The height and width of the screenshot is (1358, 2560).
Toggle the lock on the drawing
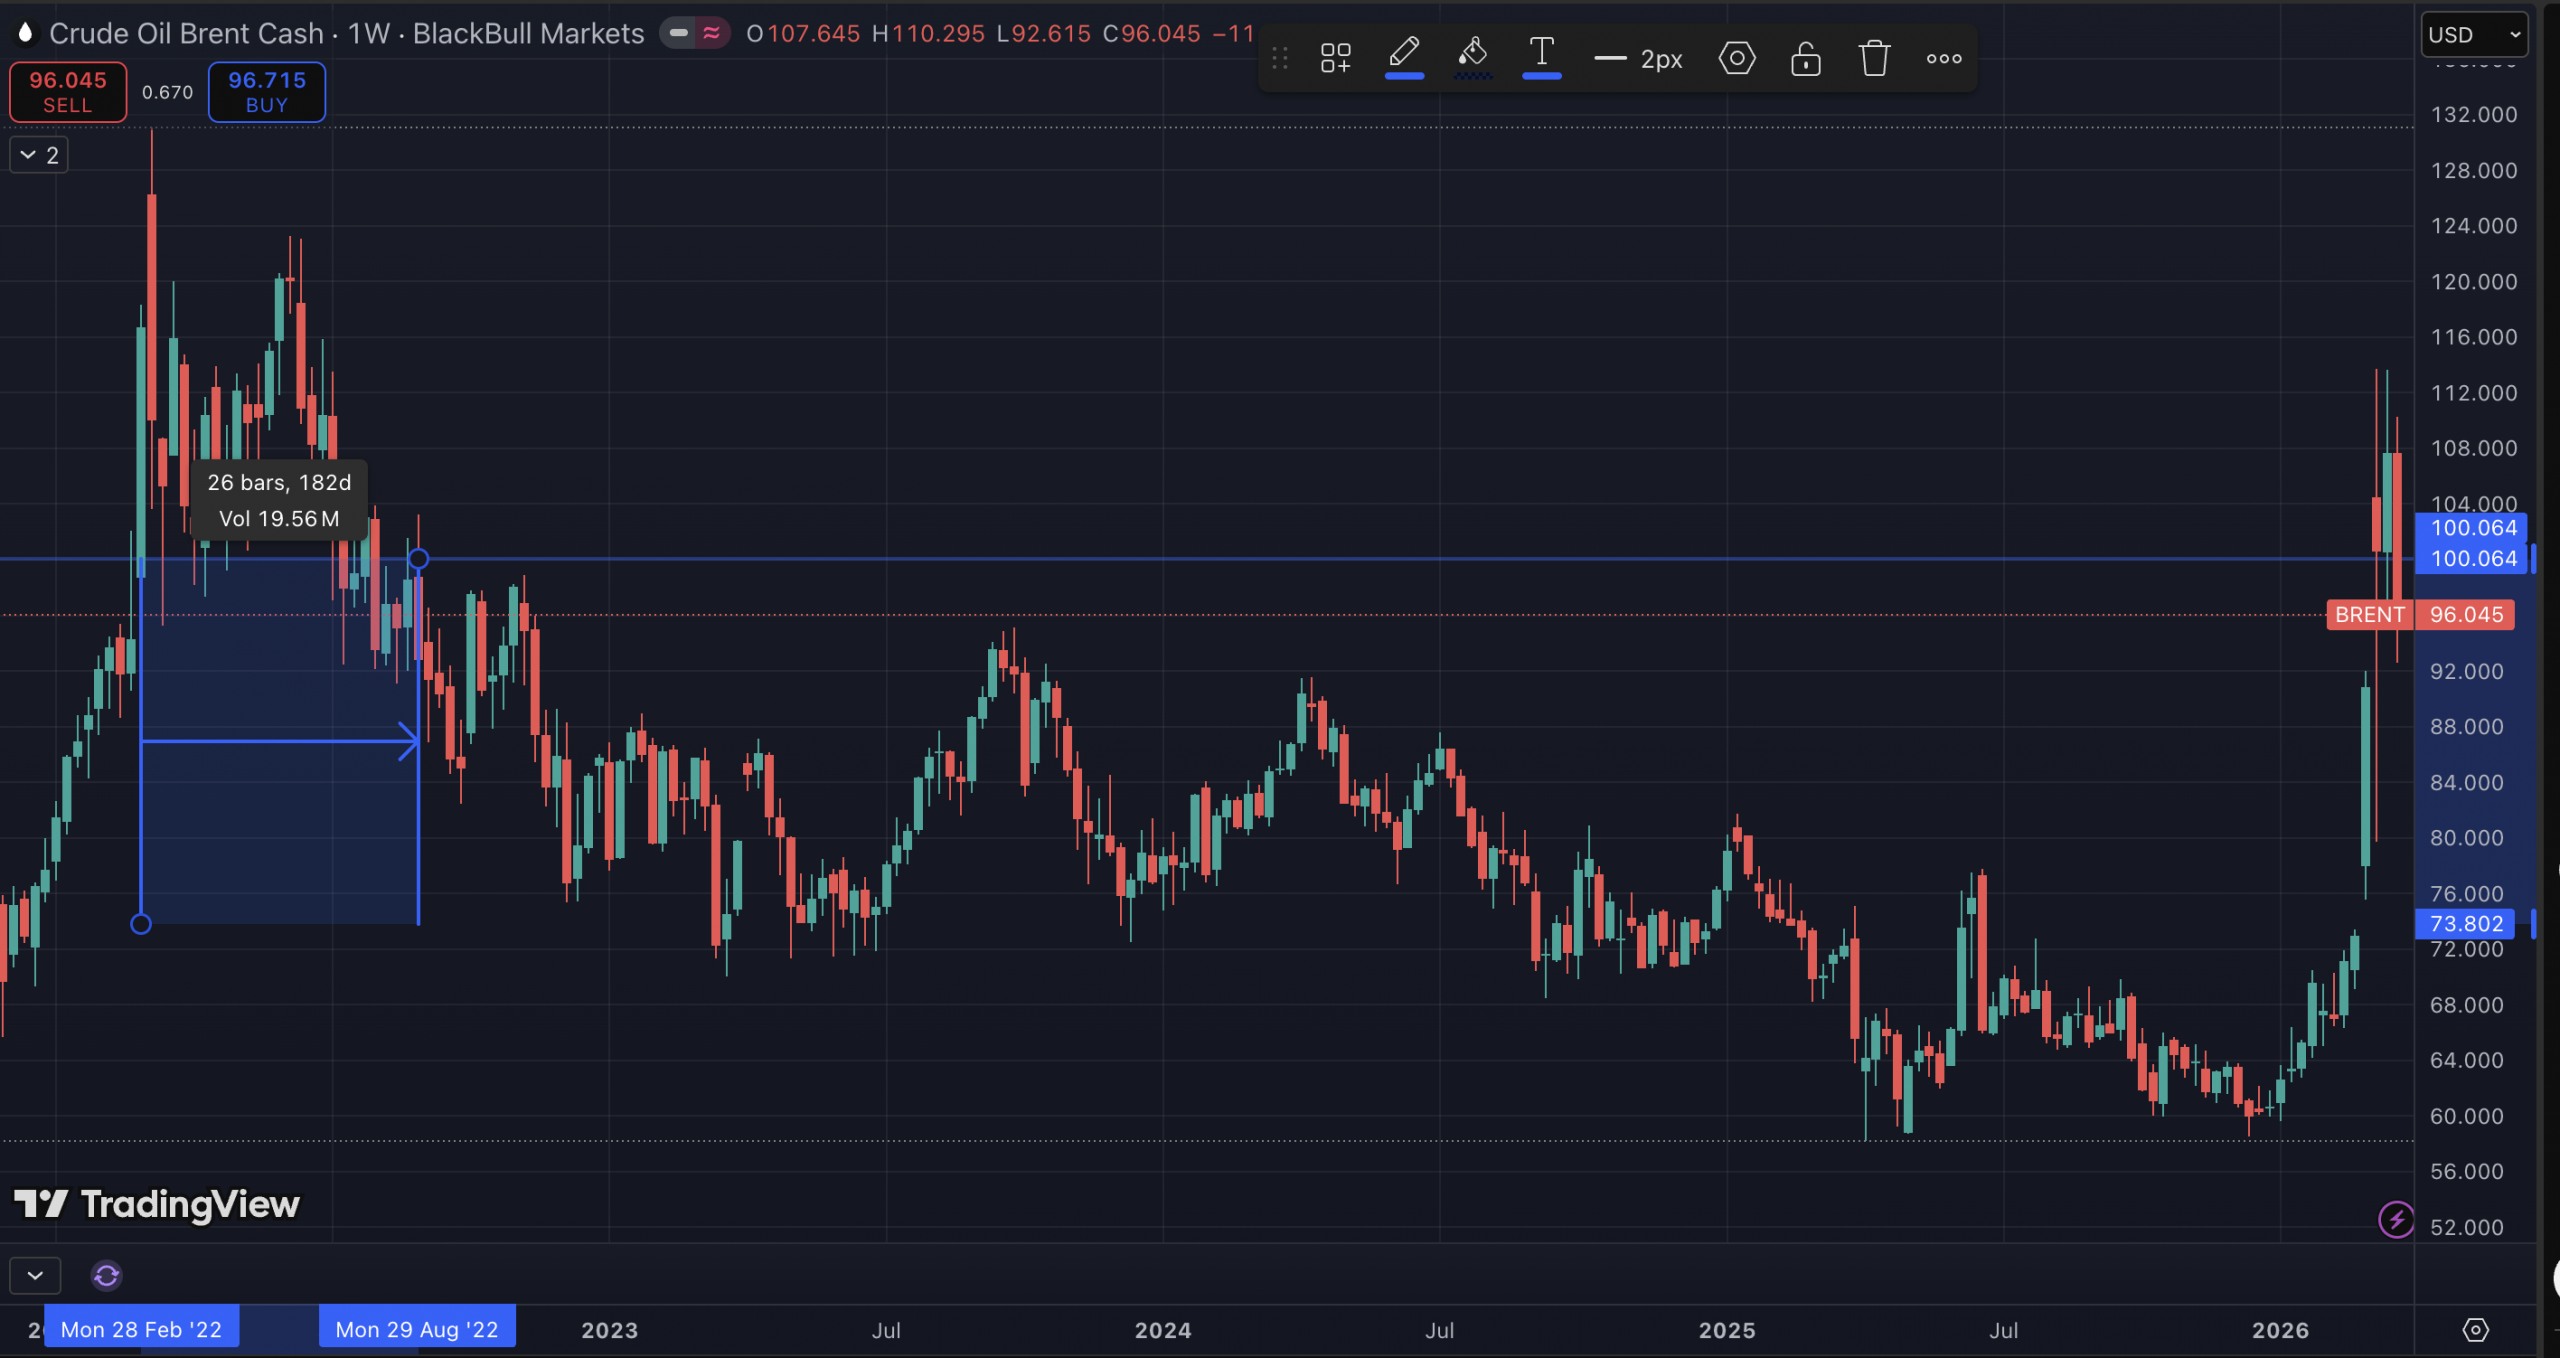(1805, 58)
